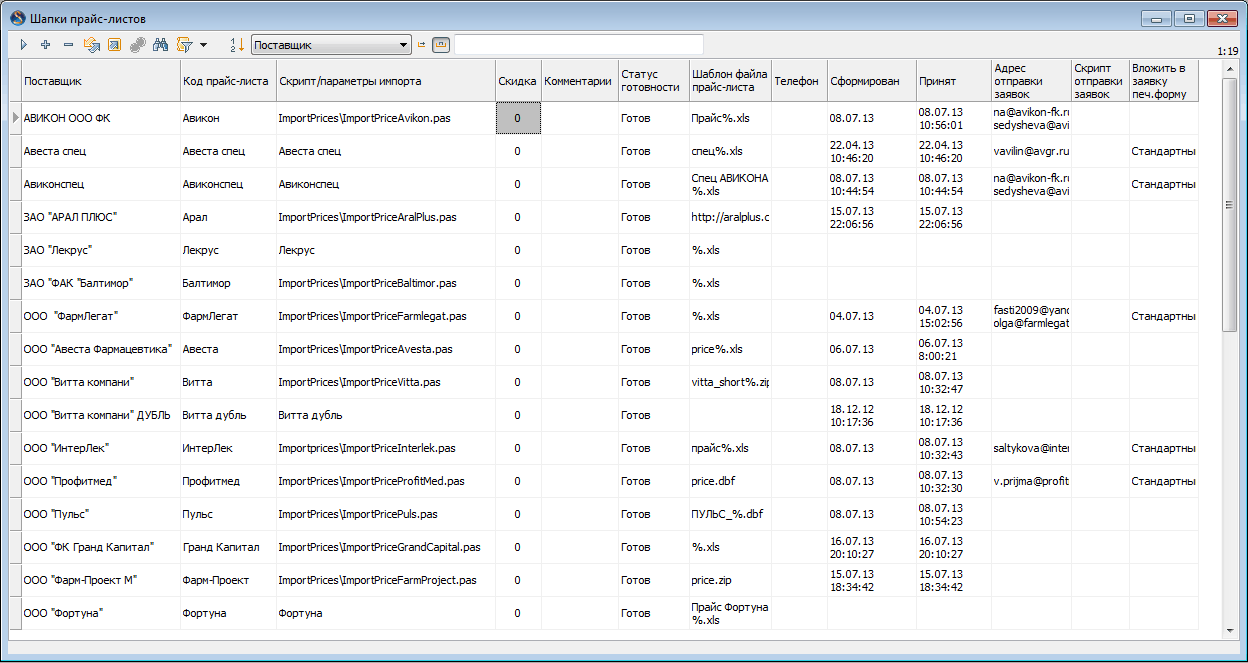This screenshot has height=663, width=1248.
Task: Click the vertical scrollbar thumb
Action: [1231, 204]
